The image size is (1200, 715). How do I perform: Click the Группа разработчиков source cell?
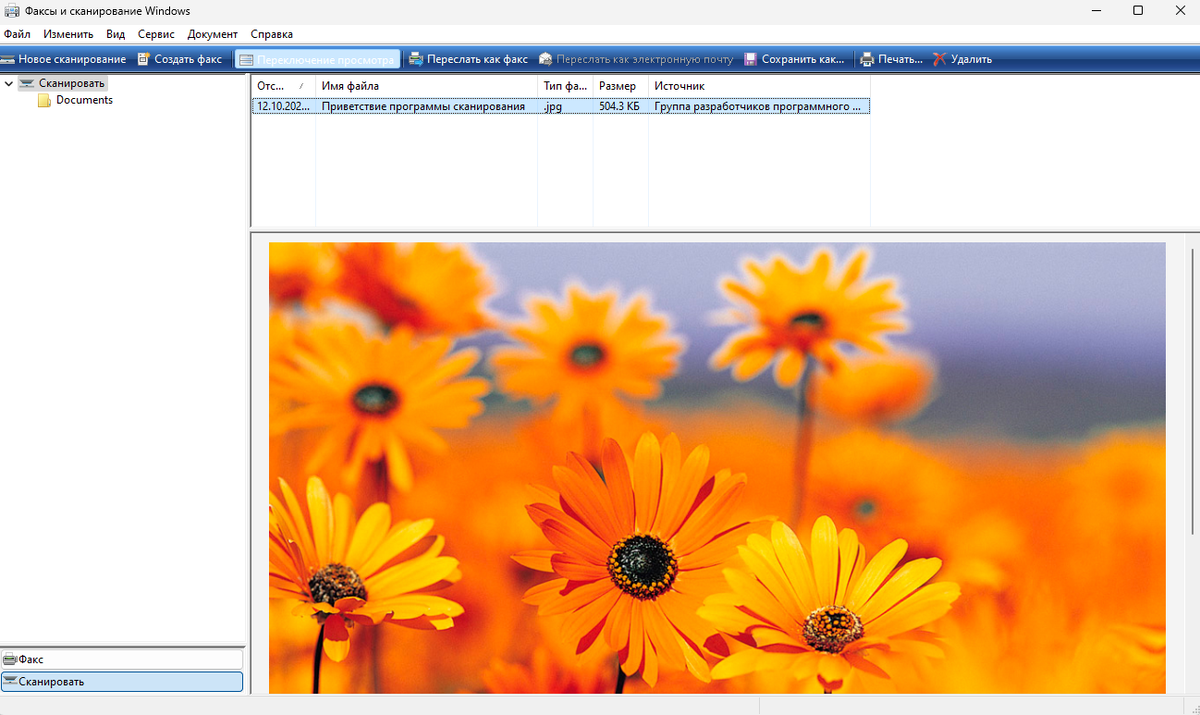pos(758,106)
